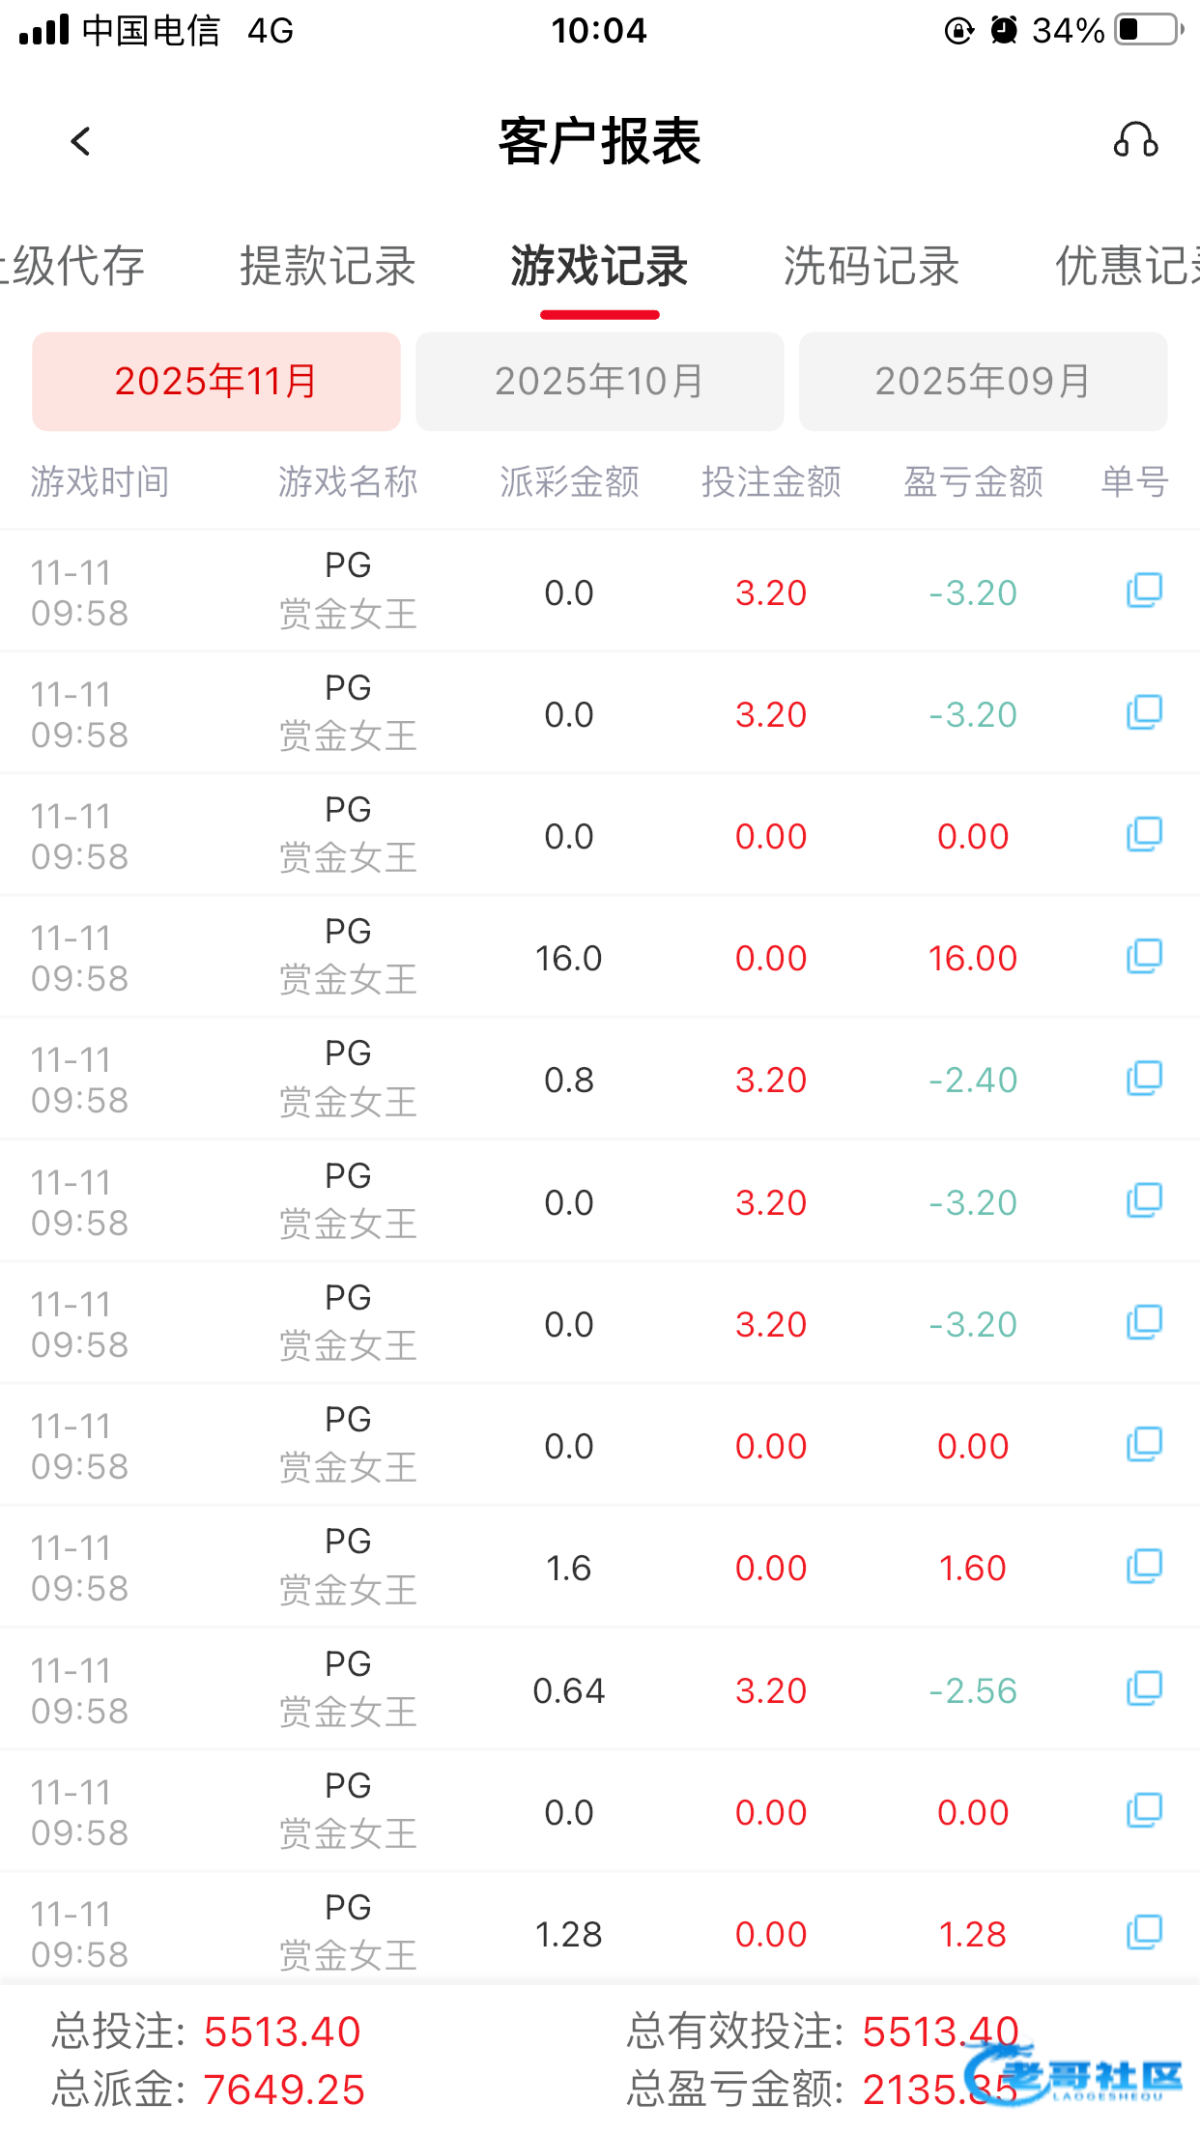Copy order number for 16.00 profit row
Image resolution: width=1200 pixels, height=2134 pixels.
(x=1144, y=957)
